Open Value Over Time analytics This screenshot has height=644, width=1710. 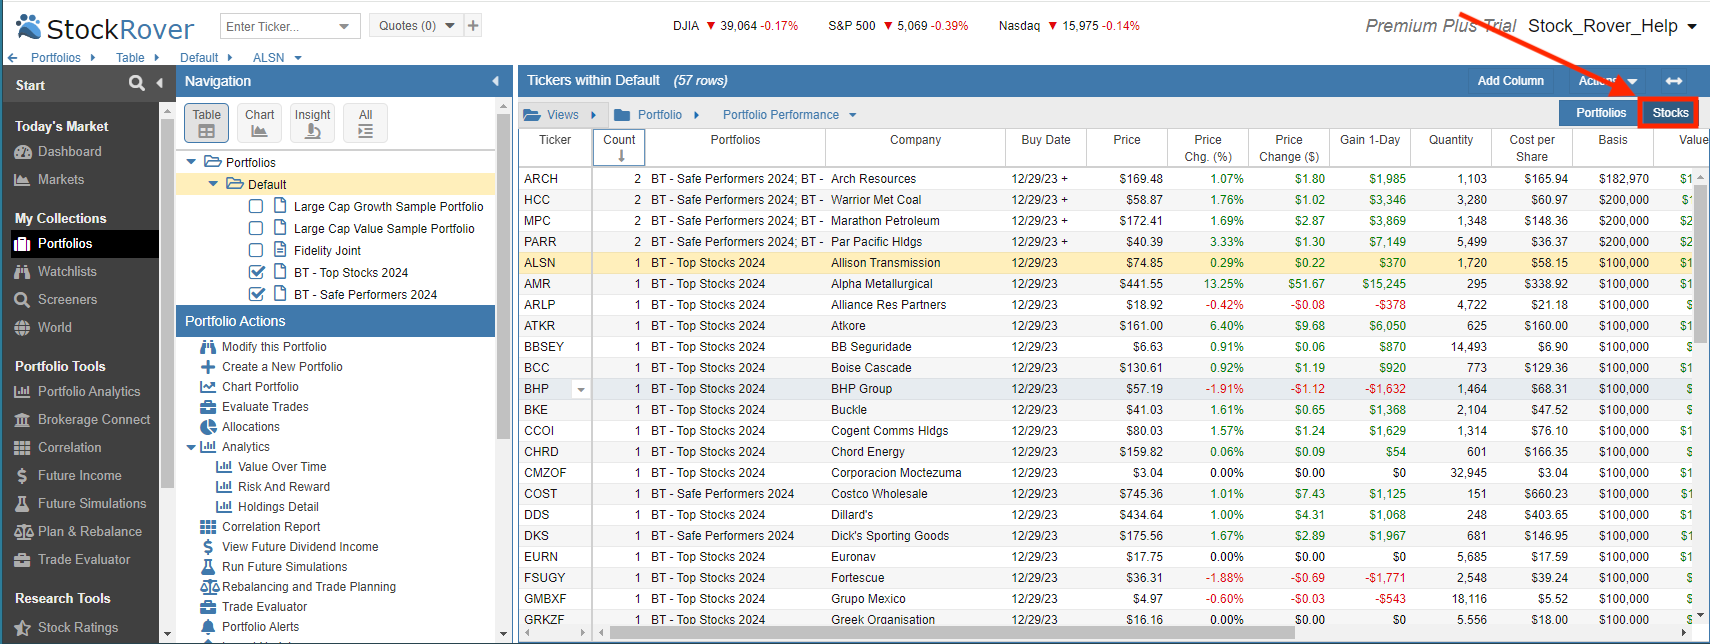pyautogui.click(x=282, y=467)
